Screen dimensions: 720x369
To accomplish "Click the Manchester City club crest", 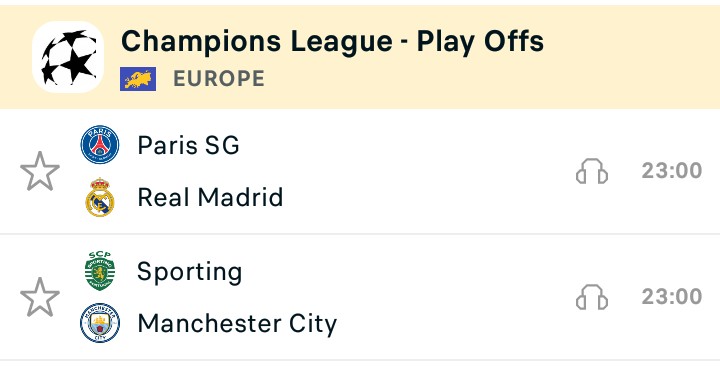I will pyautogui.click(x=100, y=323).
